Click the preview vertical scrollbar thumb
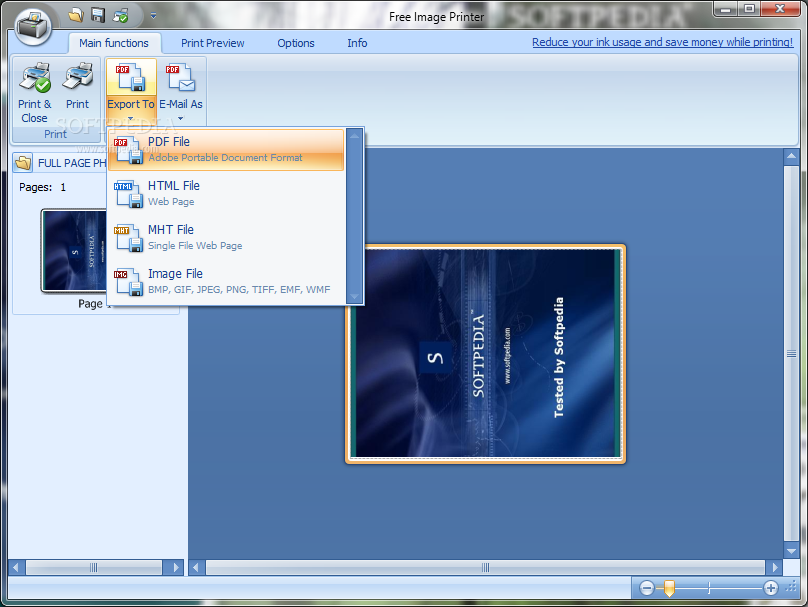 click(792, 353)
